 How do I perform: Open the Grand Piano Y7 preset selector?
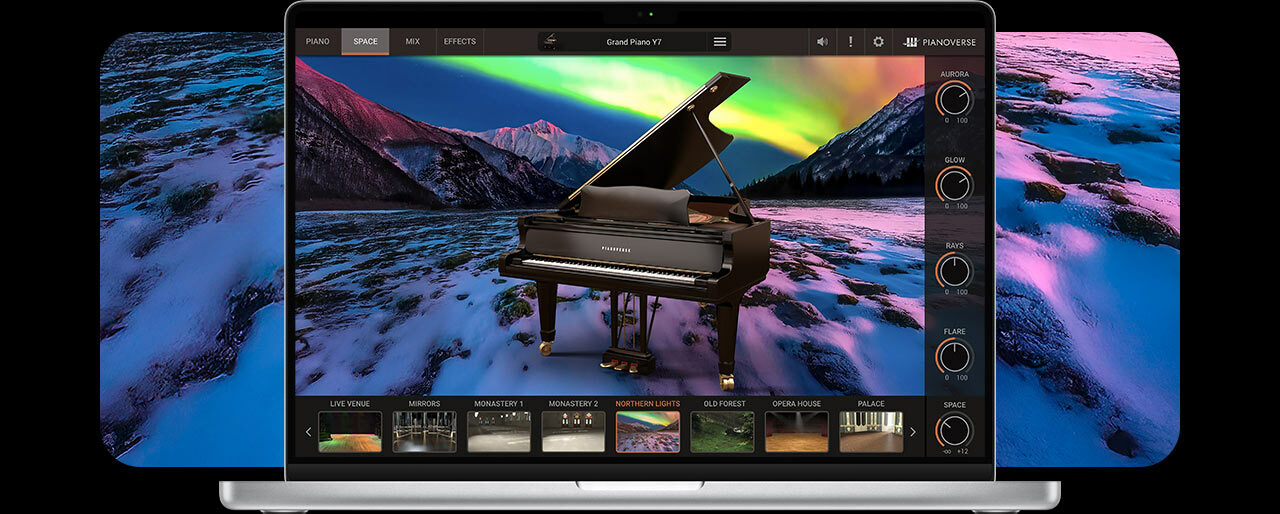[634, 42]
